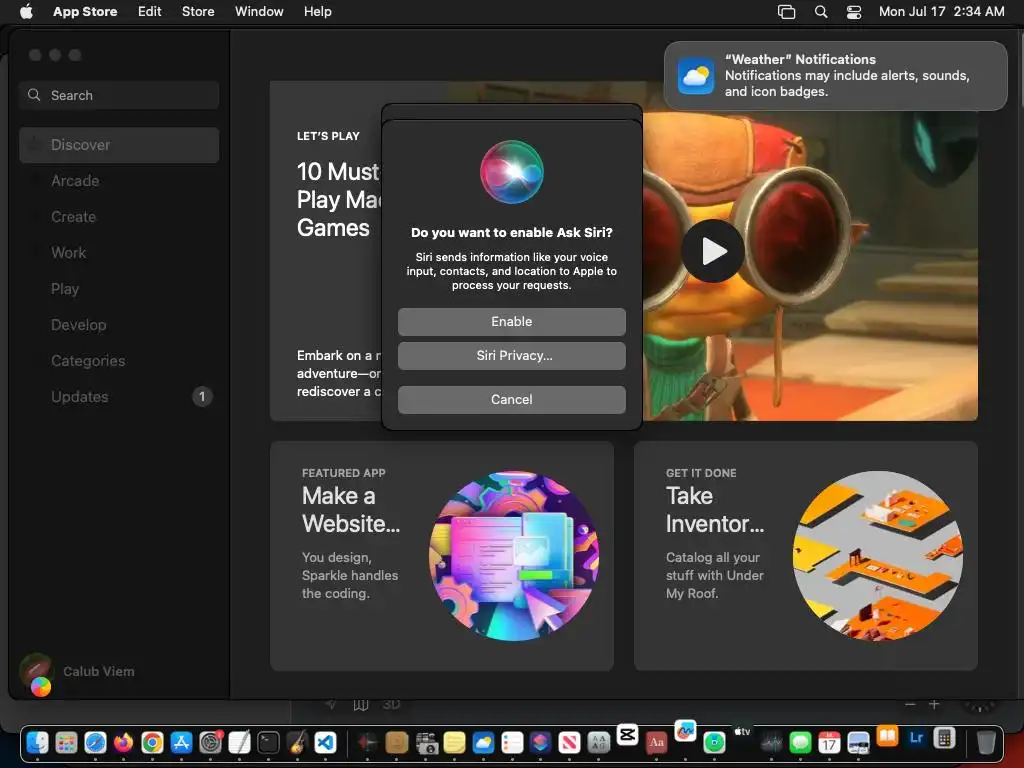The width and height of the screenshot is (1024, 768).
Task: Open Stage Manager from the menu bar
Action: (x=786, y=12)
